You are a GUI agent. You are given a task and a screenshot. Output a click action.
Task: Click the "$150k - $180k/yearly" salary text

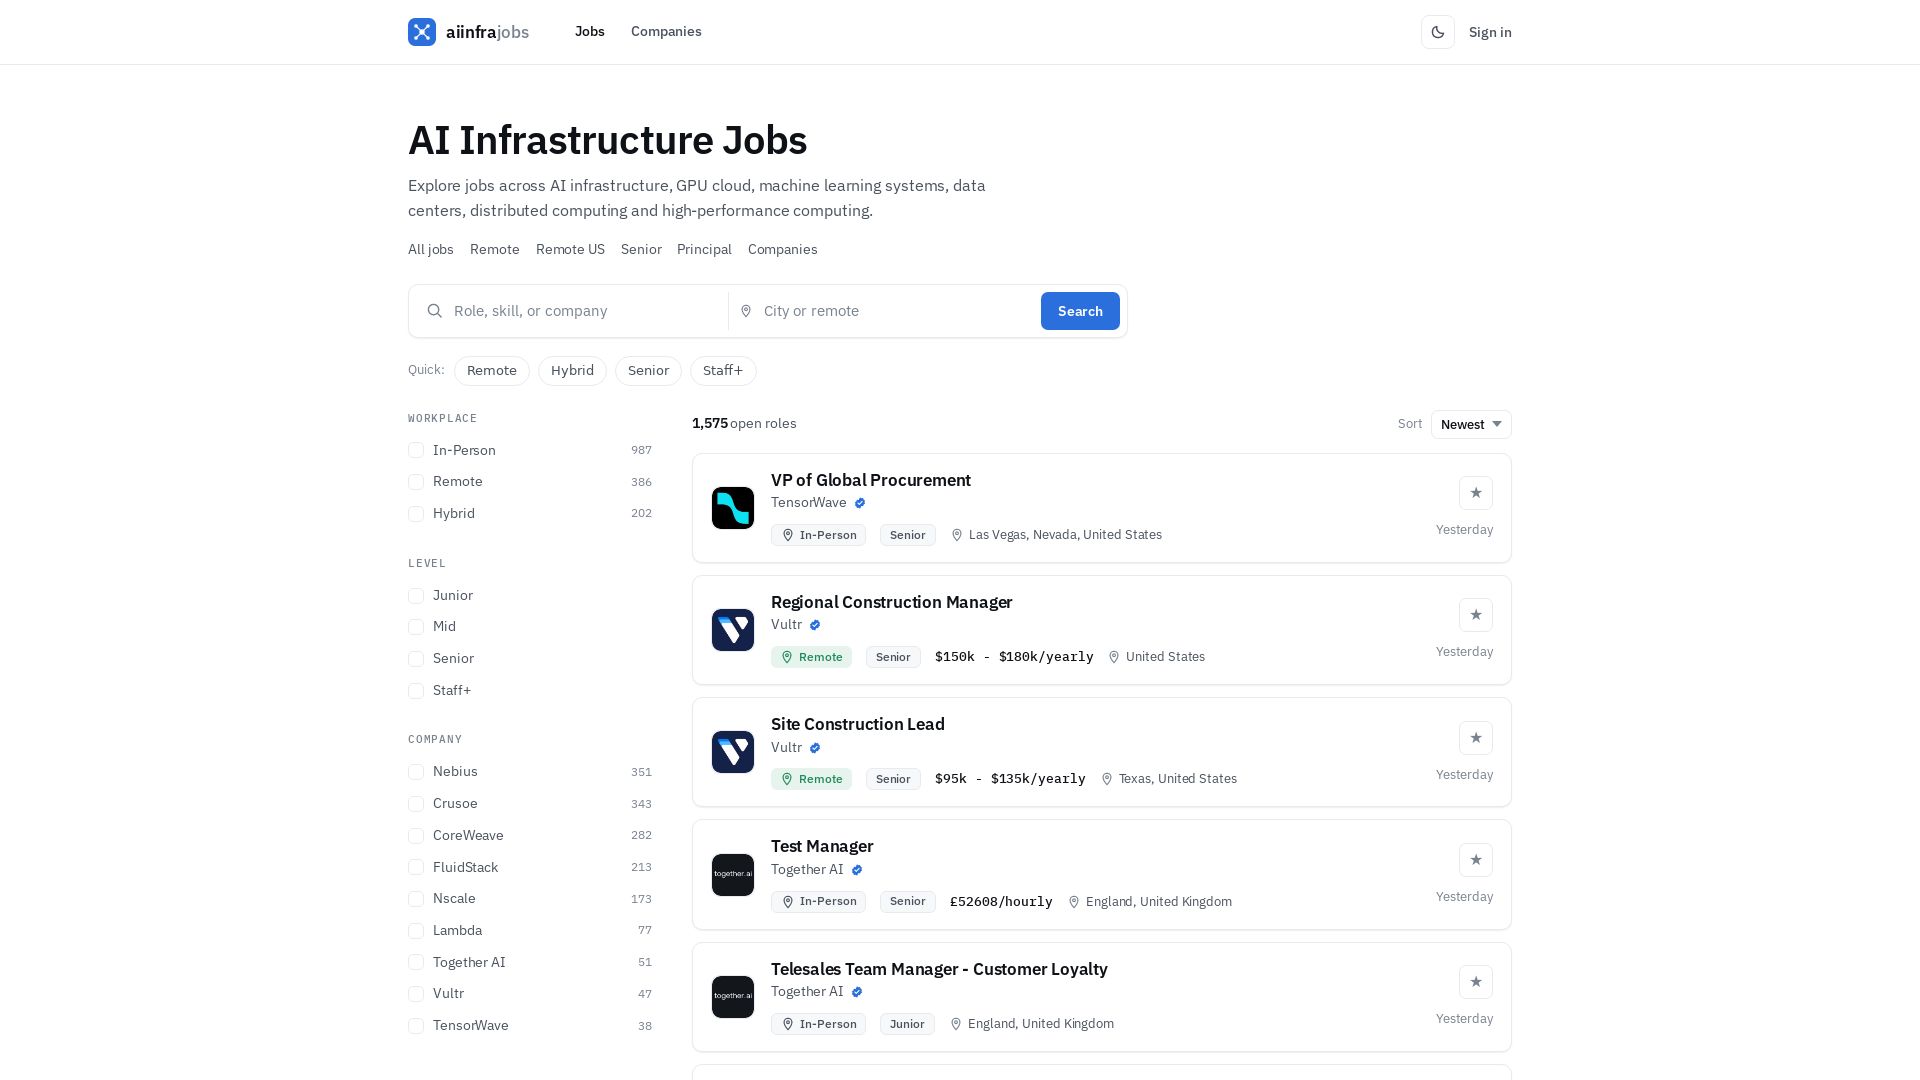coord(1014,657)
